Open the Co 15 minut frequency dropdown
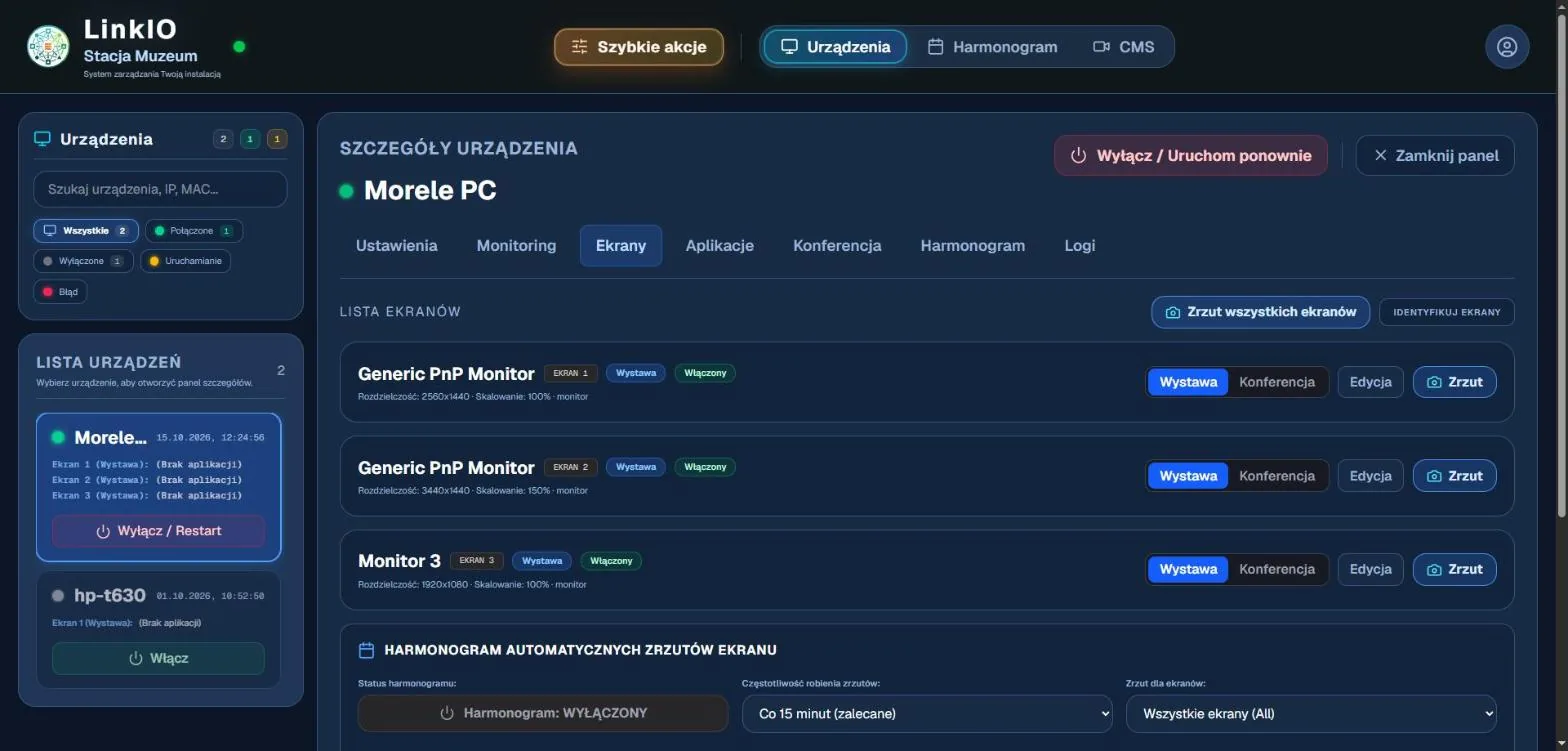Screen dimensions: 1568x751 pyautogui.click(x=927, y=713)
